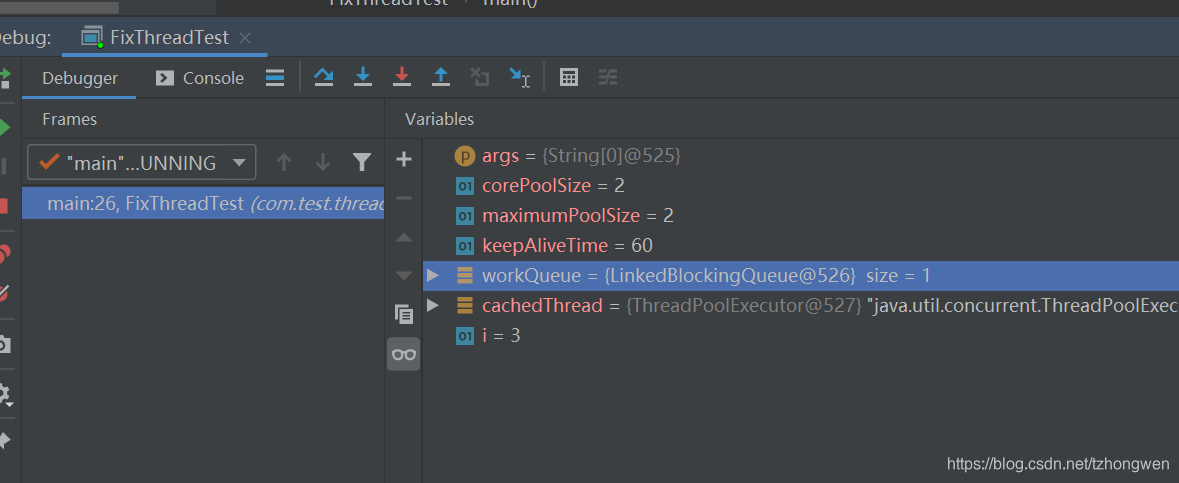Click the pin tab icon in the sidebar
This screenshot has height=483, width=1179.
[x=5, y=441]
